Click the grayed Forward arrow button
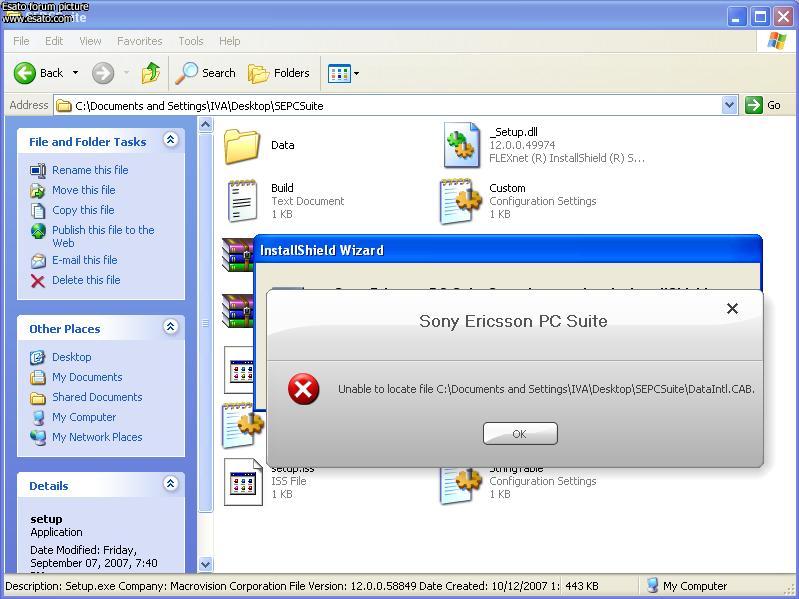Image resolution: width=799 pixels, height=599 pixels. (103, 73)
